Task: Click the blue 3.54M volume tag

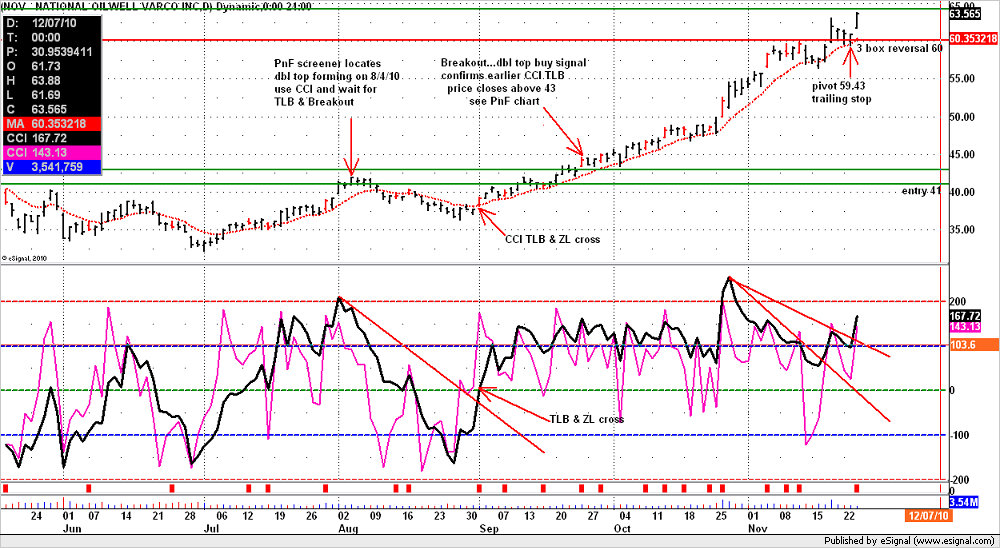Action: (964, 503)
